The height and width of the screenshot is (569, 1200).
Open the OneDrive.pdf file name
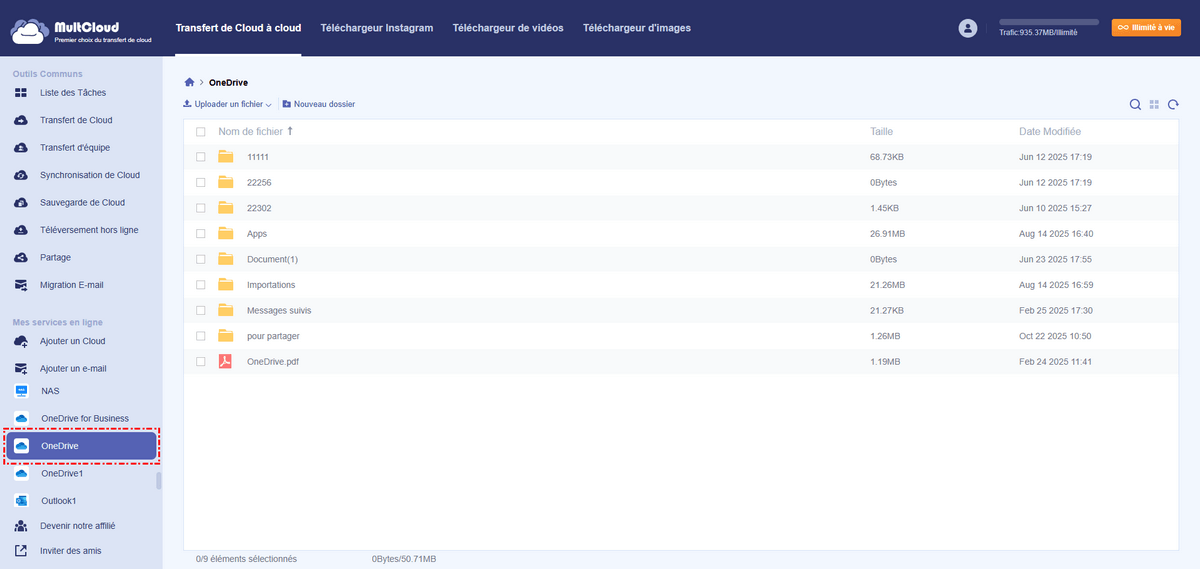click(273, 361)
